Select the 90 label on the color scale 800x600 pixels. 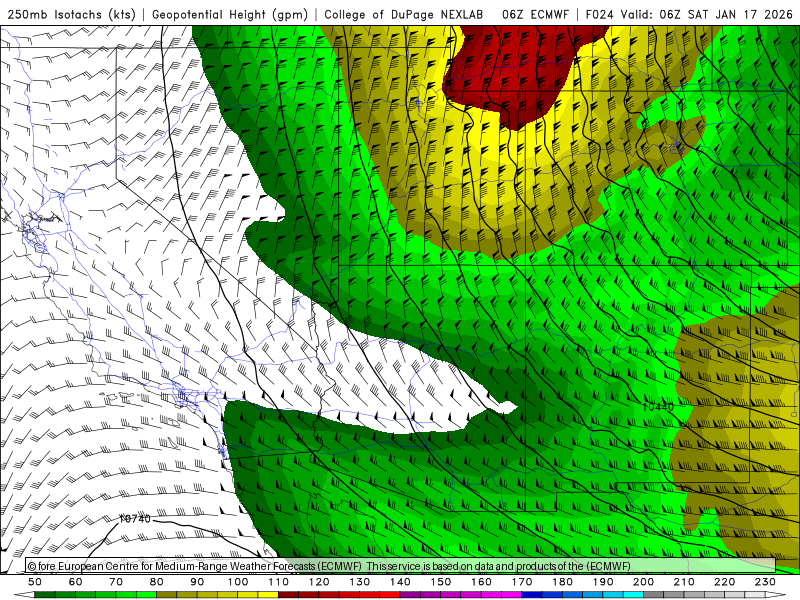[197, 582]
